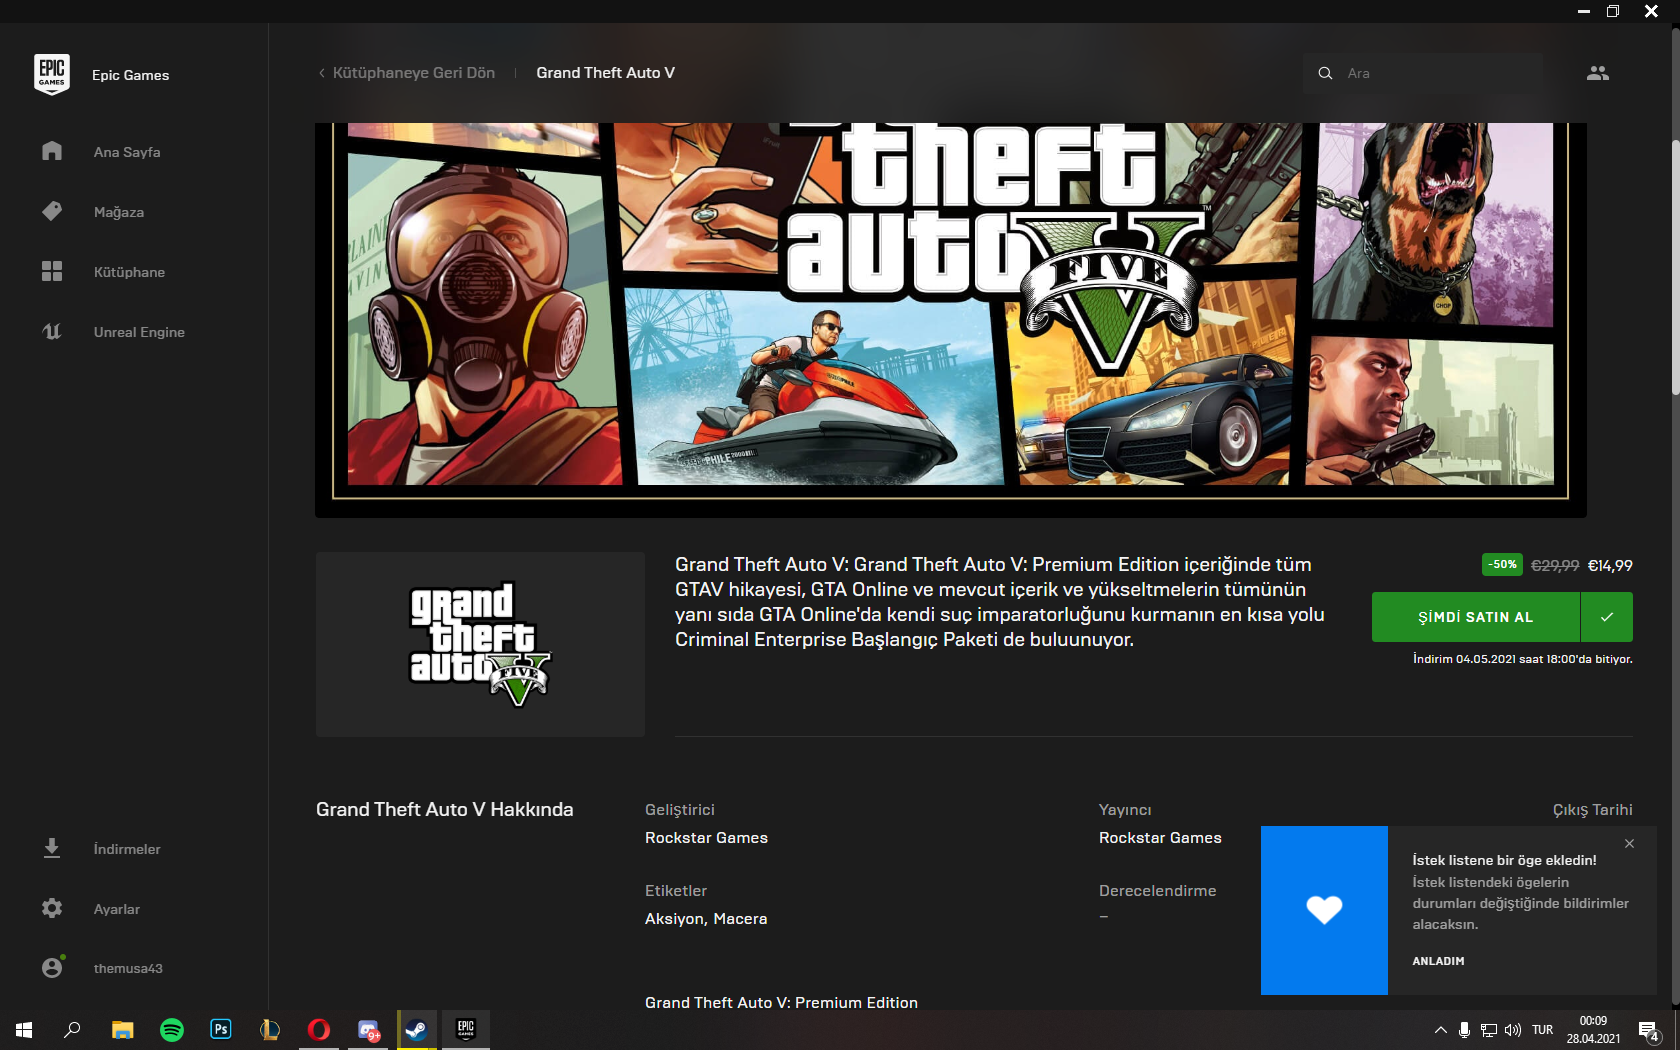Click Grand Theft Auto V: Premium Edition text
The image size is (1680, 1050).
tap(781, 1002)
